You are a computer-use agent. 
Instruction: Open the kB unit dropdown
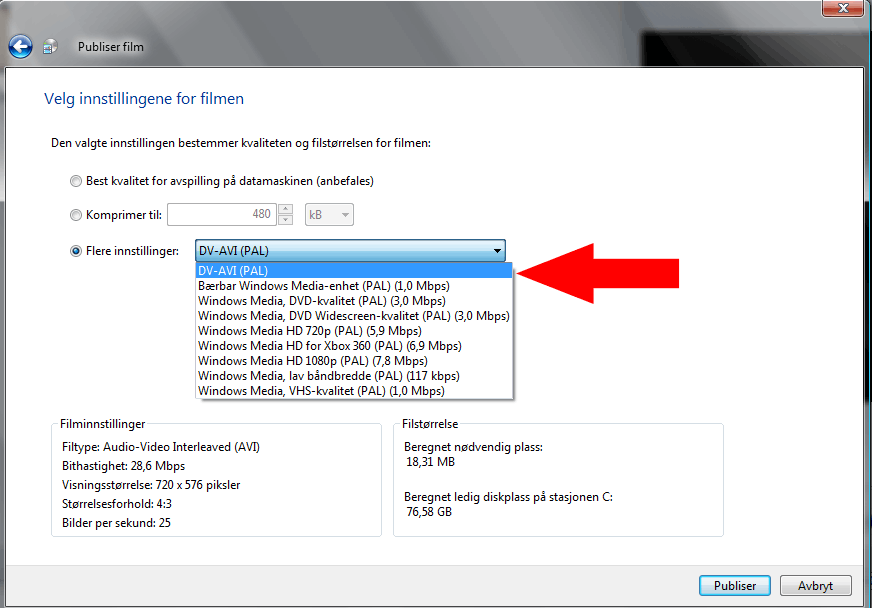pyautogui.click(x=329, y=215)
